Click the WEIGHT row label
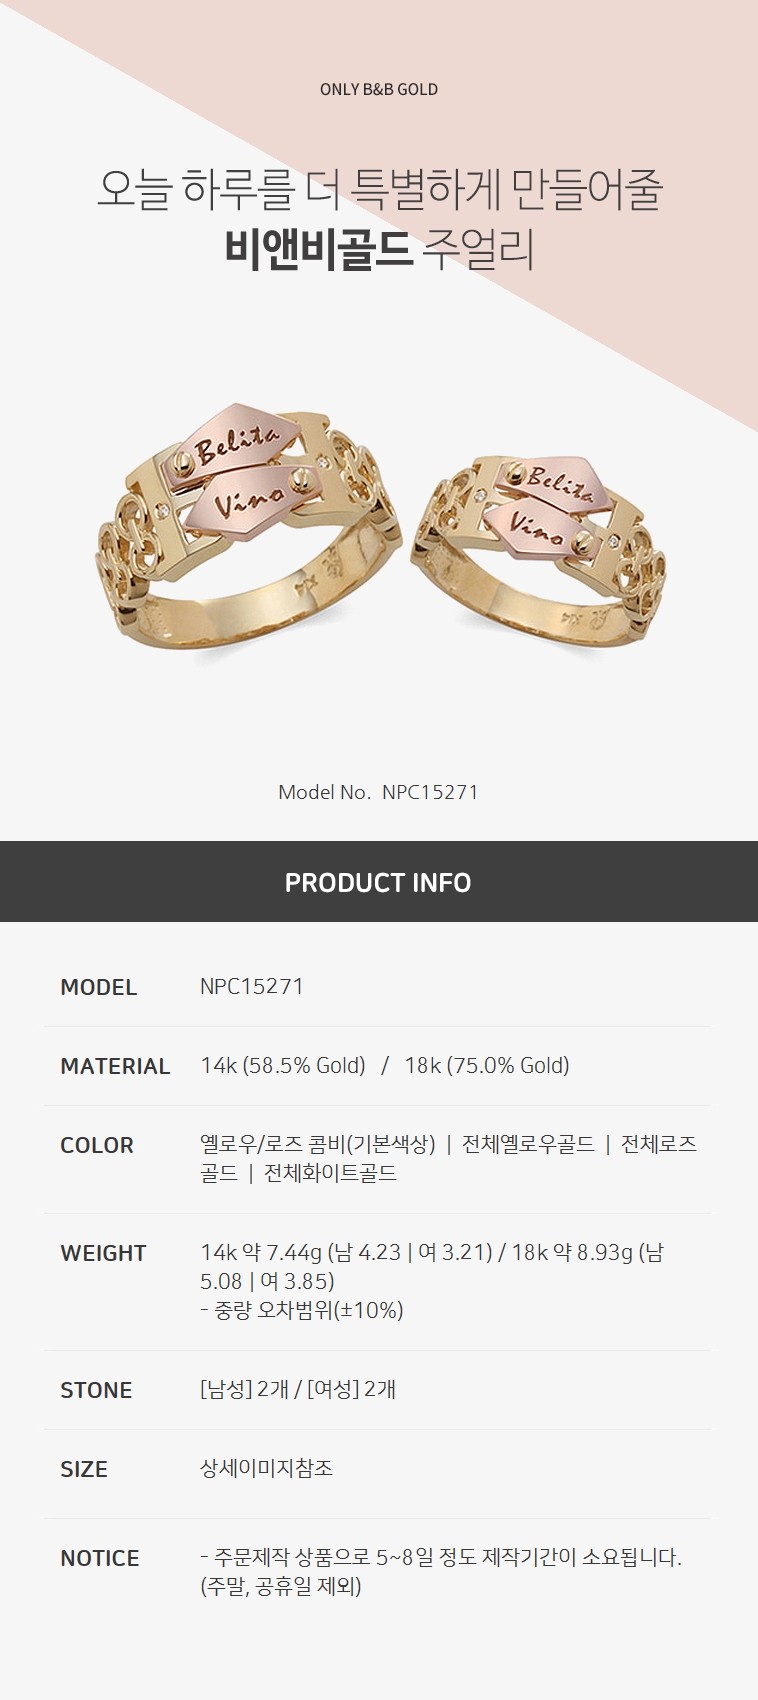 (103, 1253)
